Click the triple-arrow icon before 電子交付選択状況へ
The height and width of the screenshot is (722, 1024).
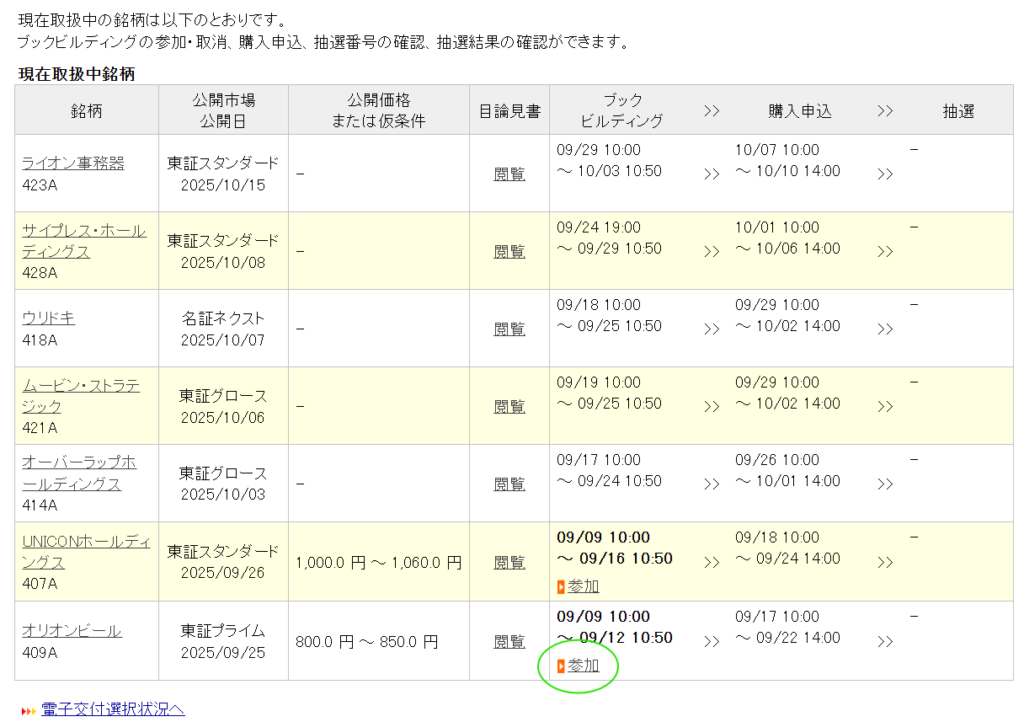point(28,711)
